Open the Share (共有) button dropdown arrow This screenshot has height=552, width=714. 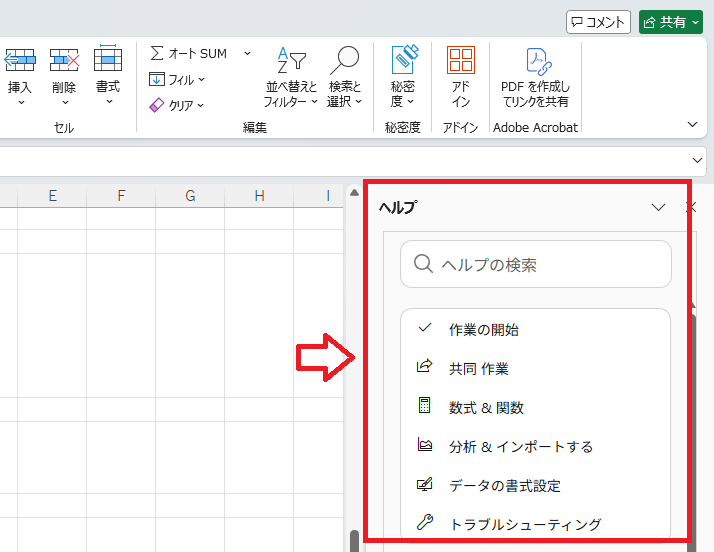pyautogui.click(x=695, y=22)
